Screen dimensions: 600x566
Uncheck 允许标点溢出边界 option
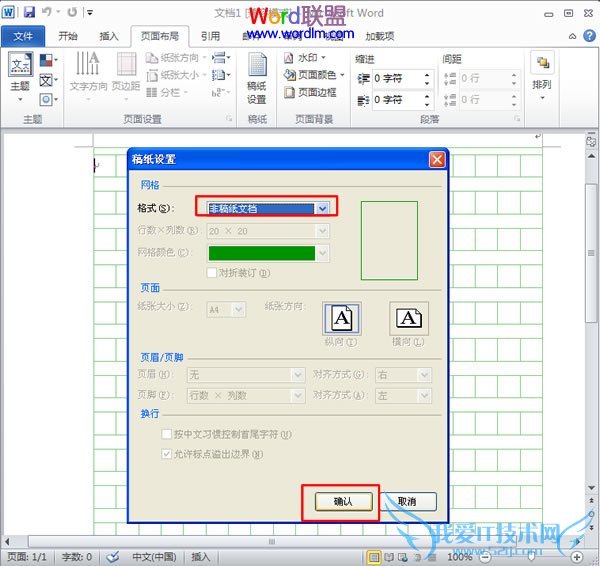[167, 454]
